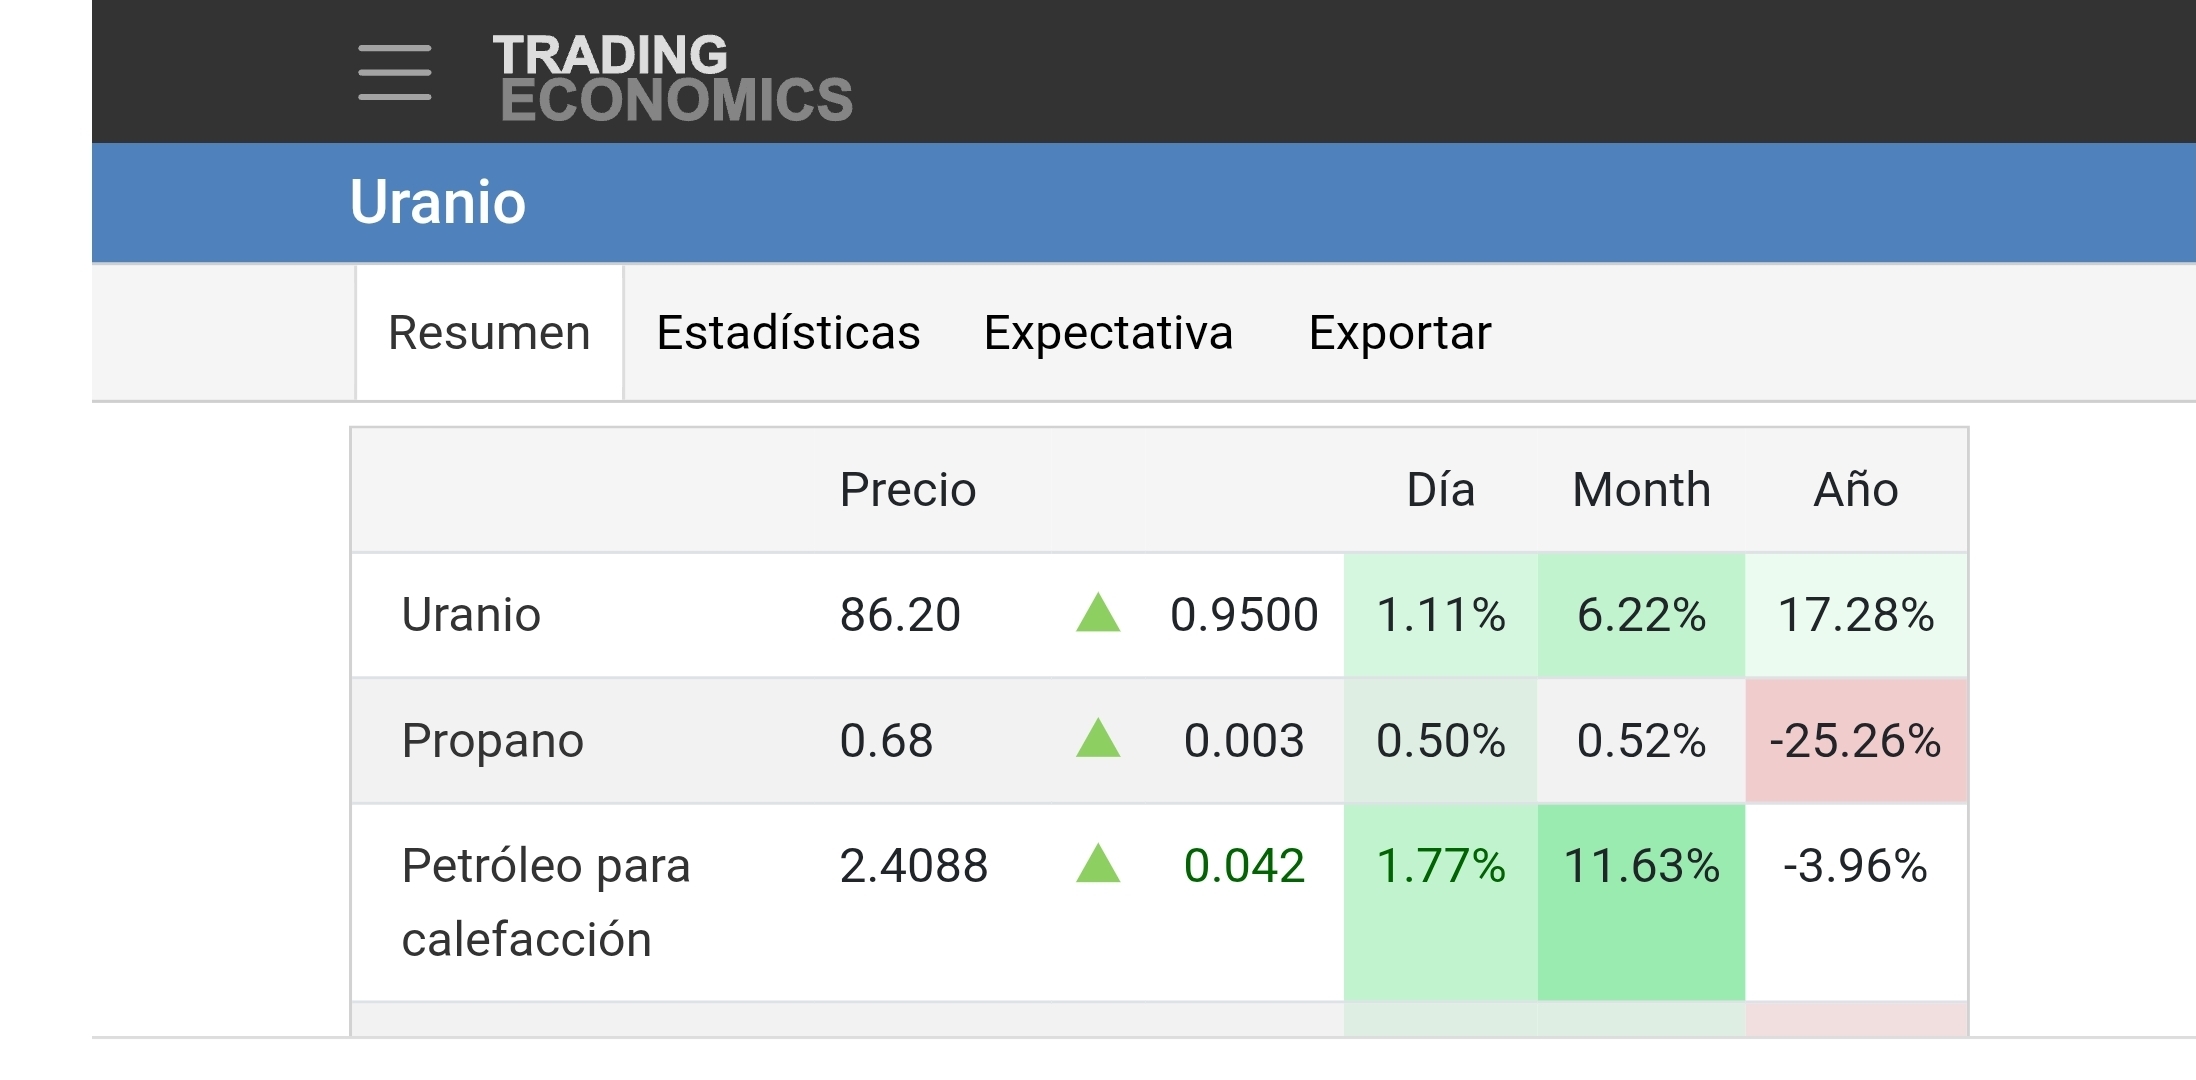Click the Día column header

click(x=1441, y=490)
